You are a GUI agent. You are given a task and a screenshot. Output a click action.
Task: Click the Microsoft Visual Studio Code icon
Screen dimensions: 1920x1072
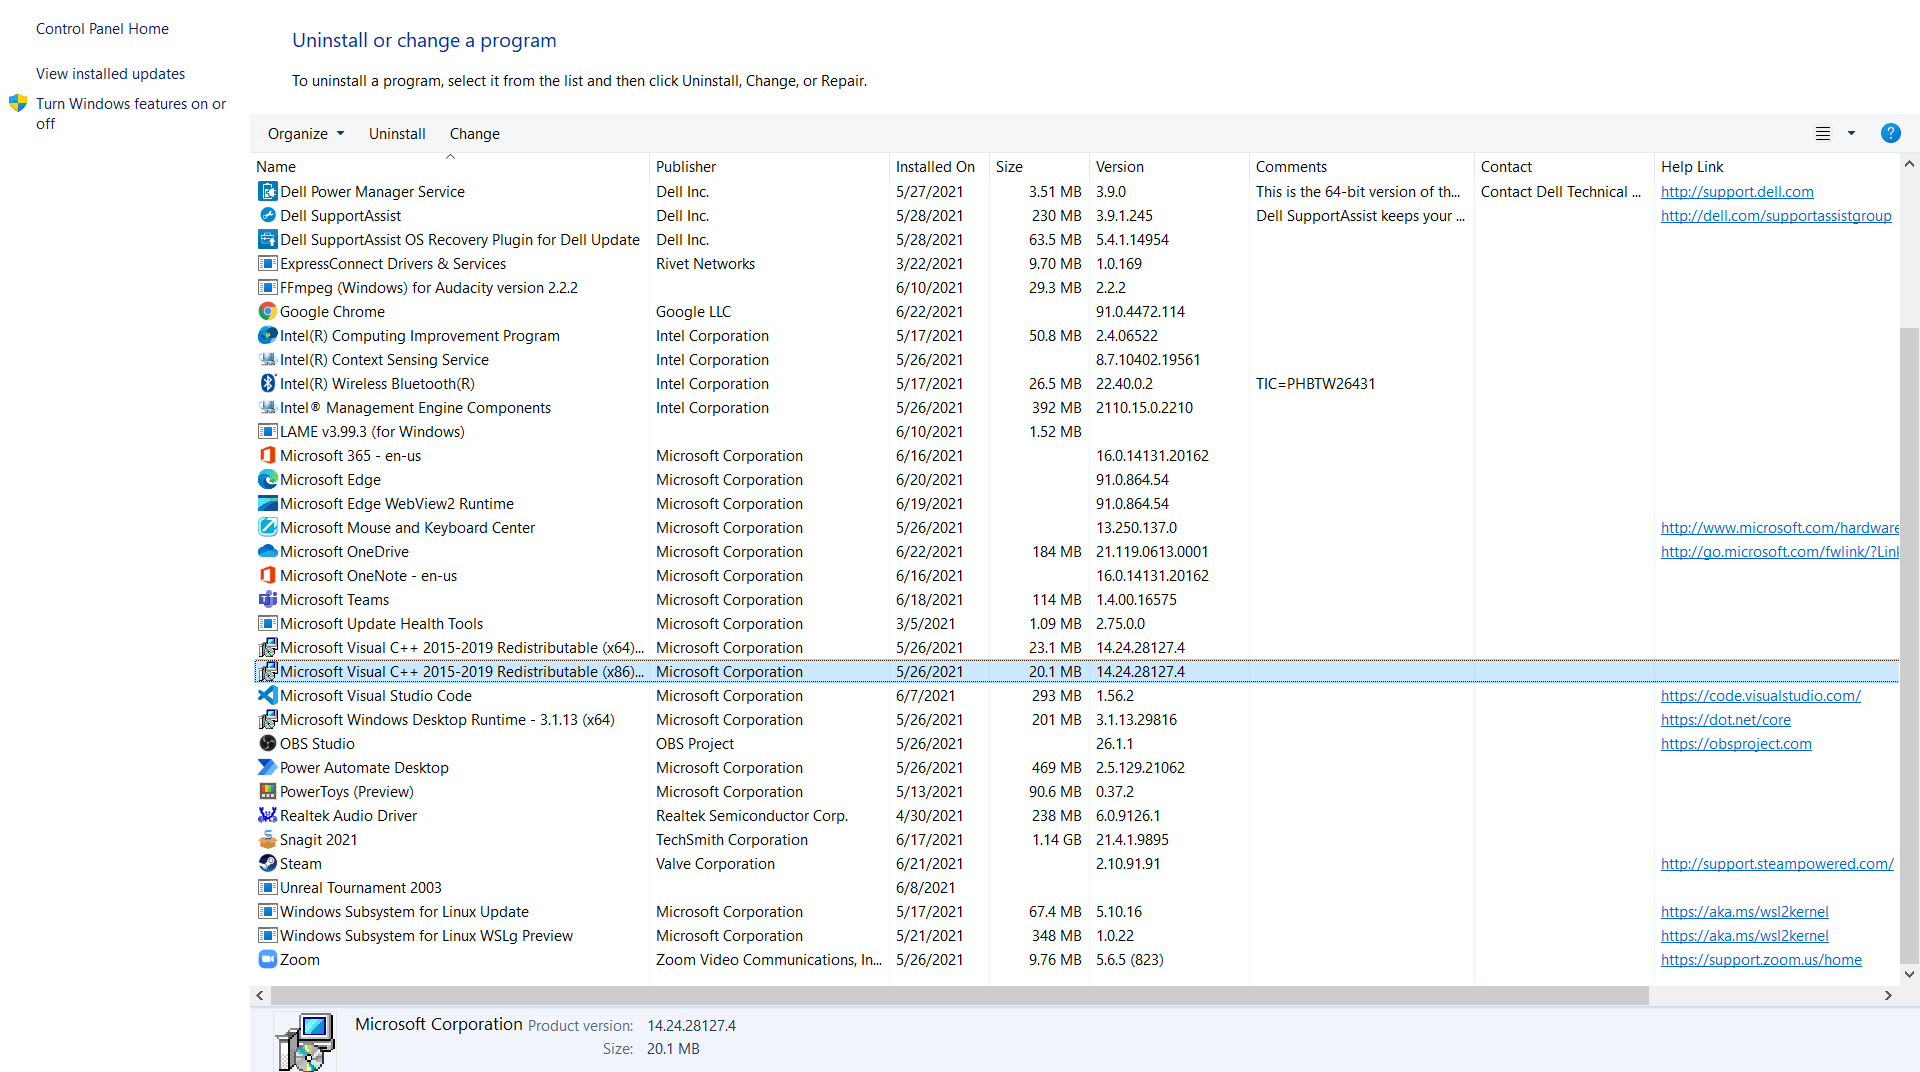267,695
